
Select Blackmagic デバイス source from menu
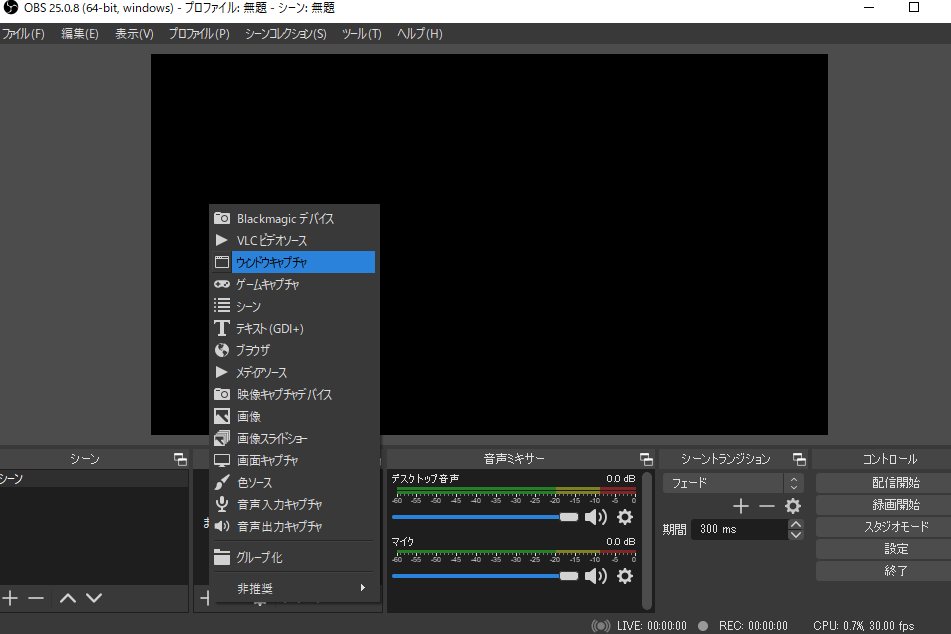pos(294,218)
